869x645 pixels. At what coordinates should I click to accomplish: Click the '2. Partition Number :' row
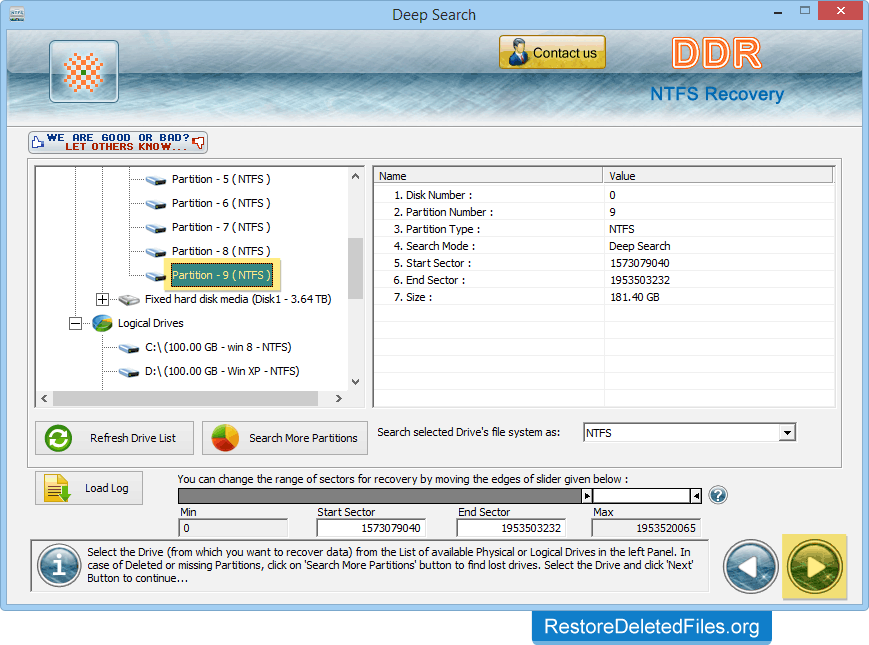[x=604, y=212]
